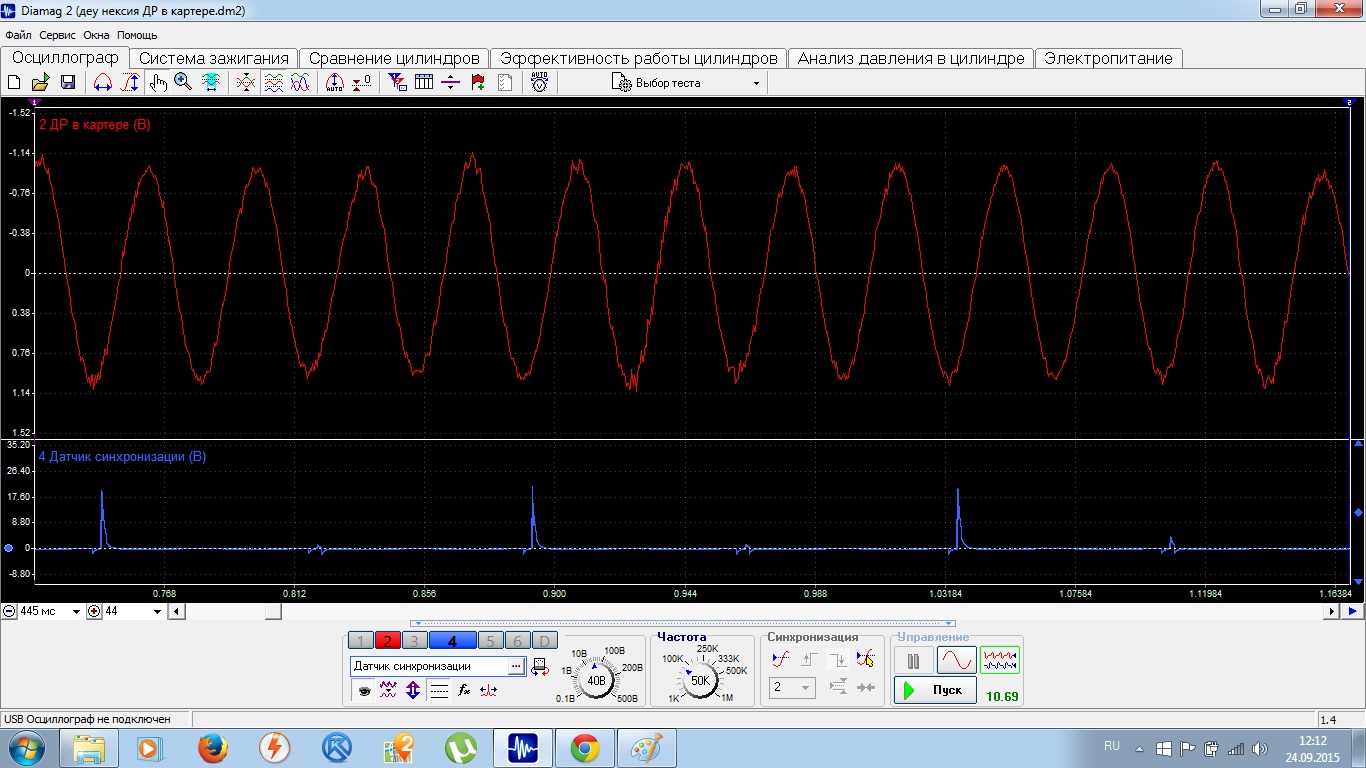Open the Сравнение цилиндров tab
This screenshot has width=1366, height=768.
click(395, 58)
